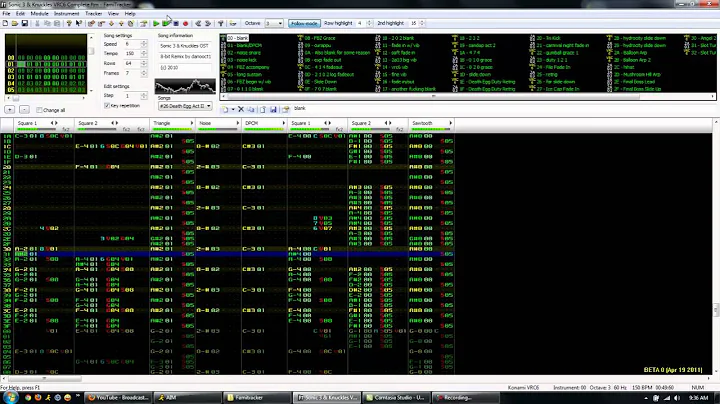
Task: Click the Speed value field
Action: 132,44
